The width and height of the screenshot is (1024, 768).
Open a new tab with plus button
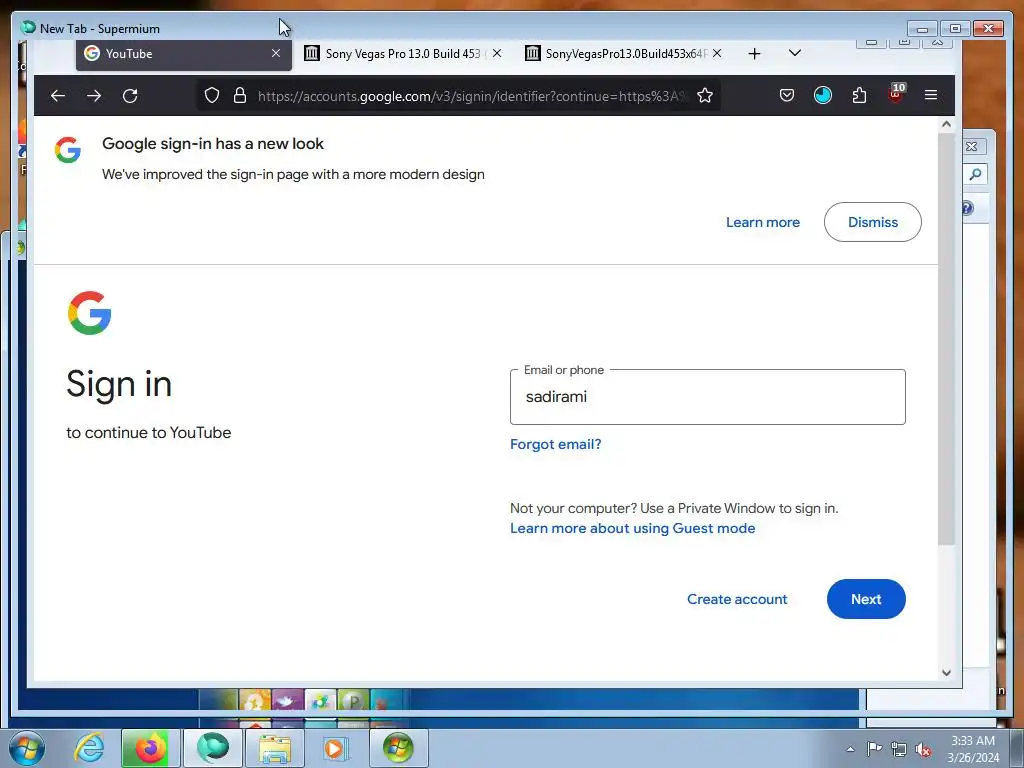(754, 54)
